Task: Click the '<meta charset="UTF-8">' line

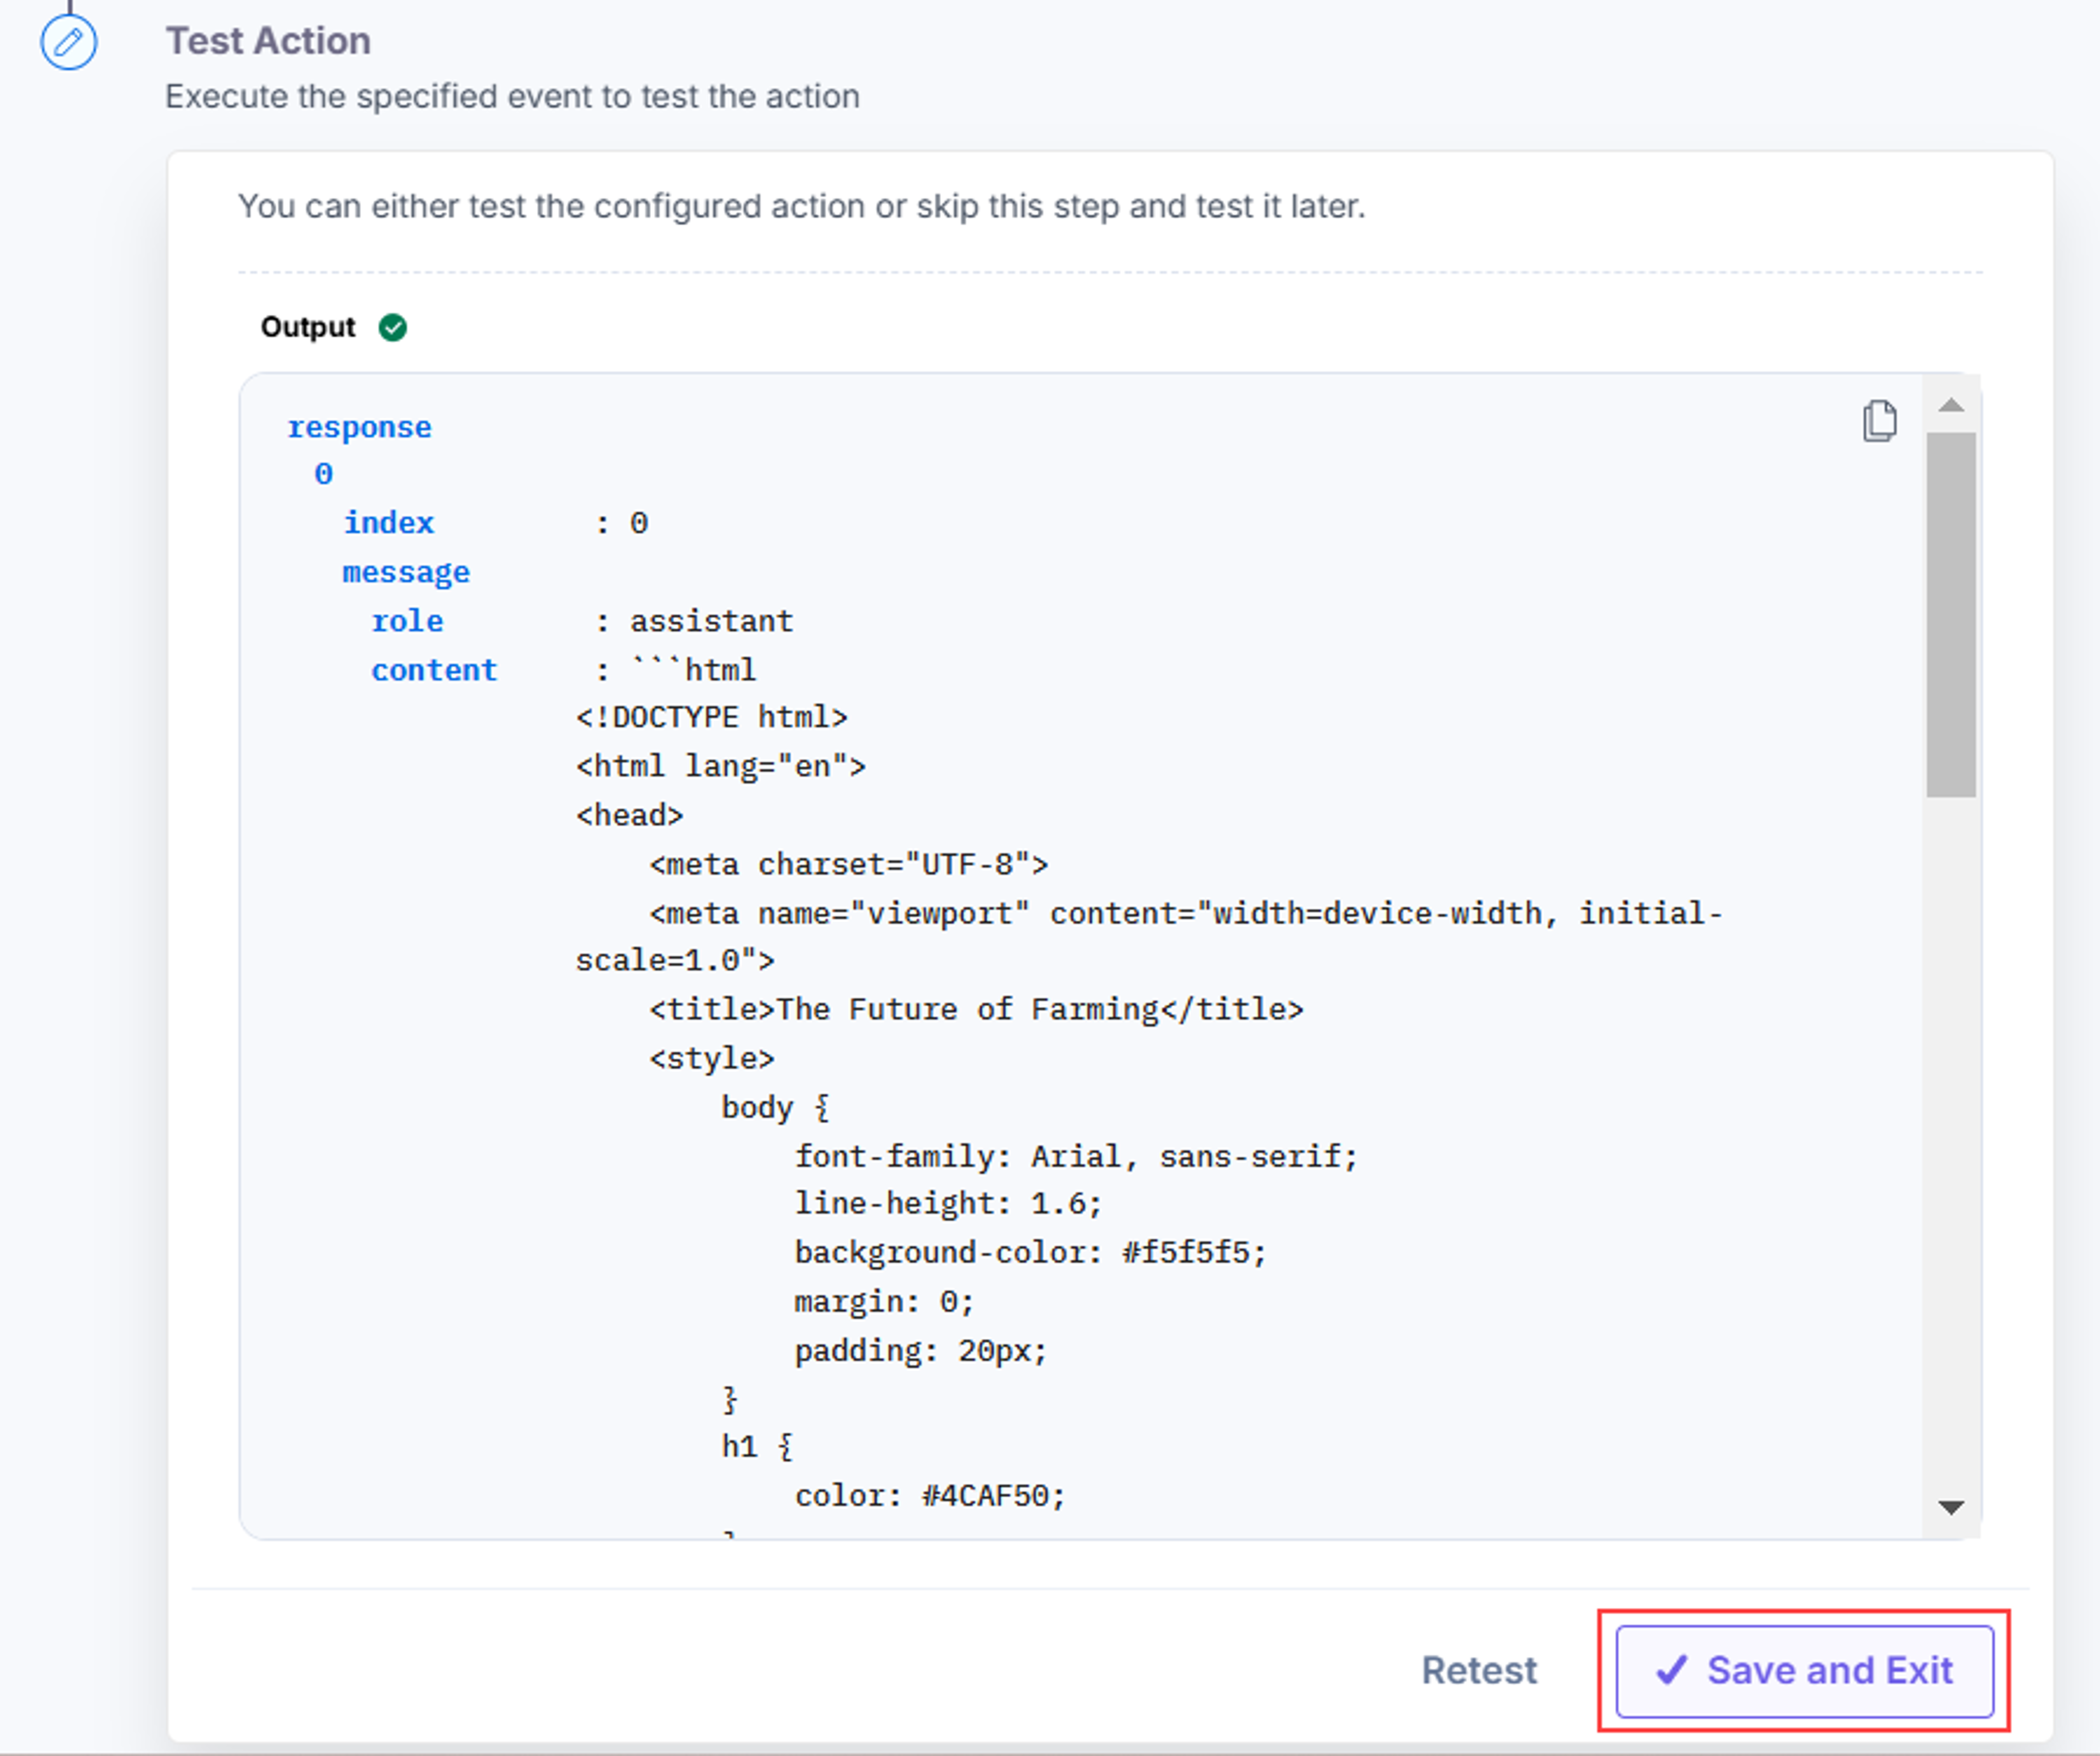Action: coord(848,864)
